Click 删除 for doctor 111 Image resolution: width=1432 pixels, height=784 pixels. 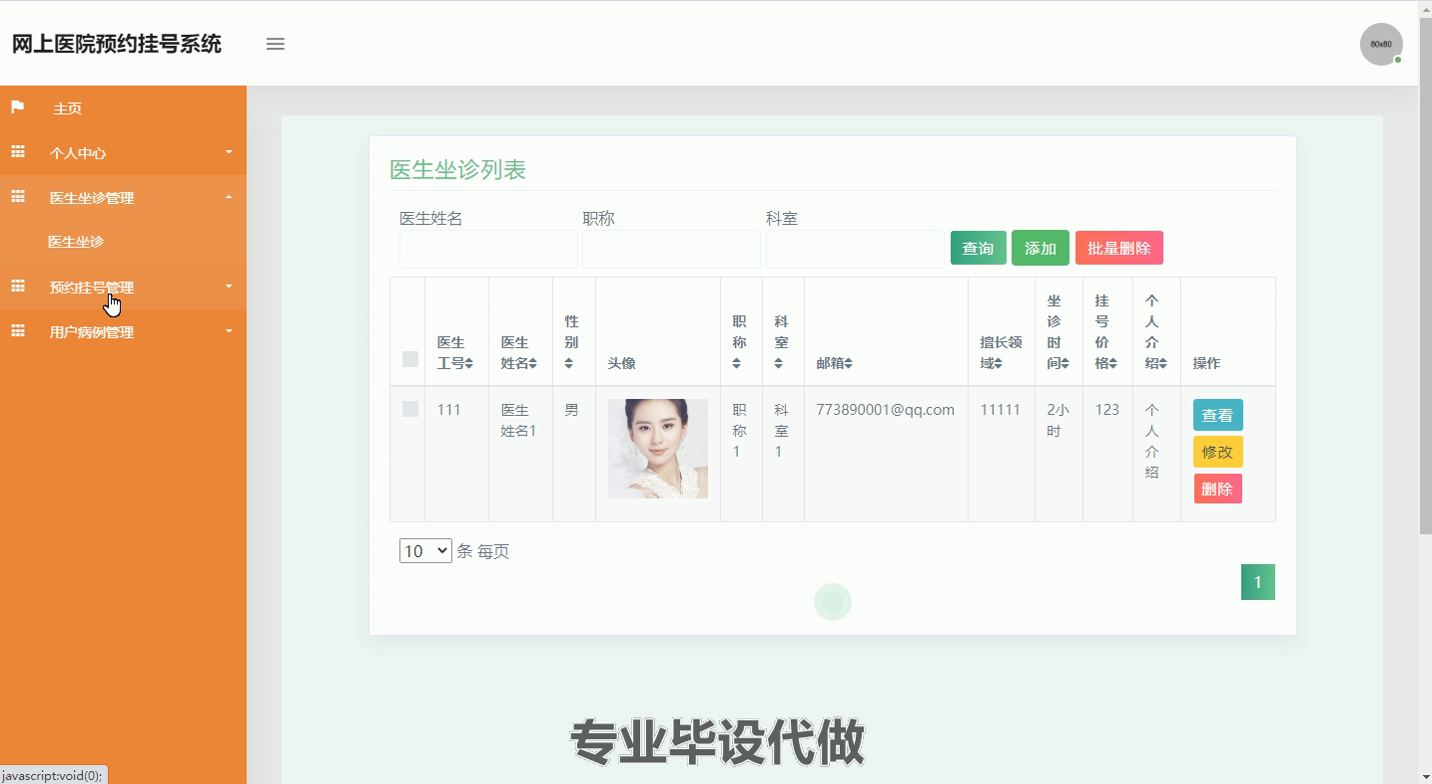(1217, 489)
